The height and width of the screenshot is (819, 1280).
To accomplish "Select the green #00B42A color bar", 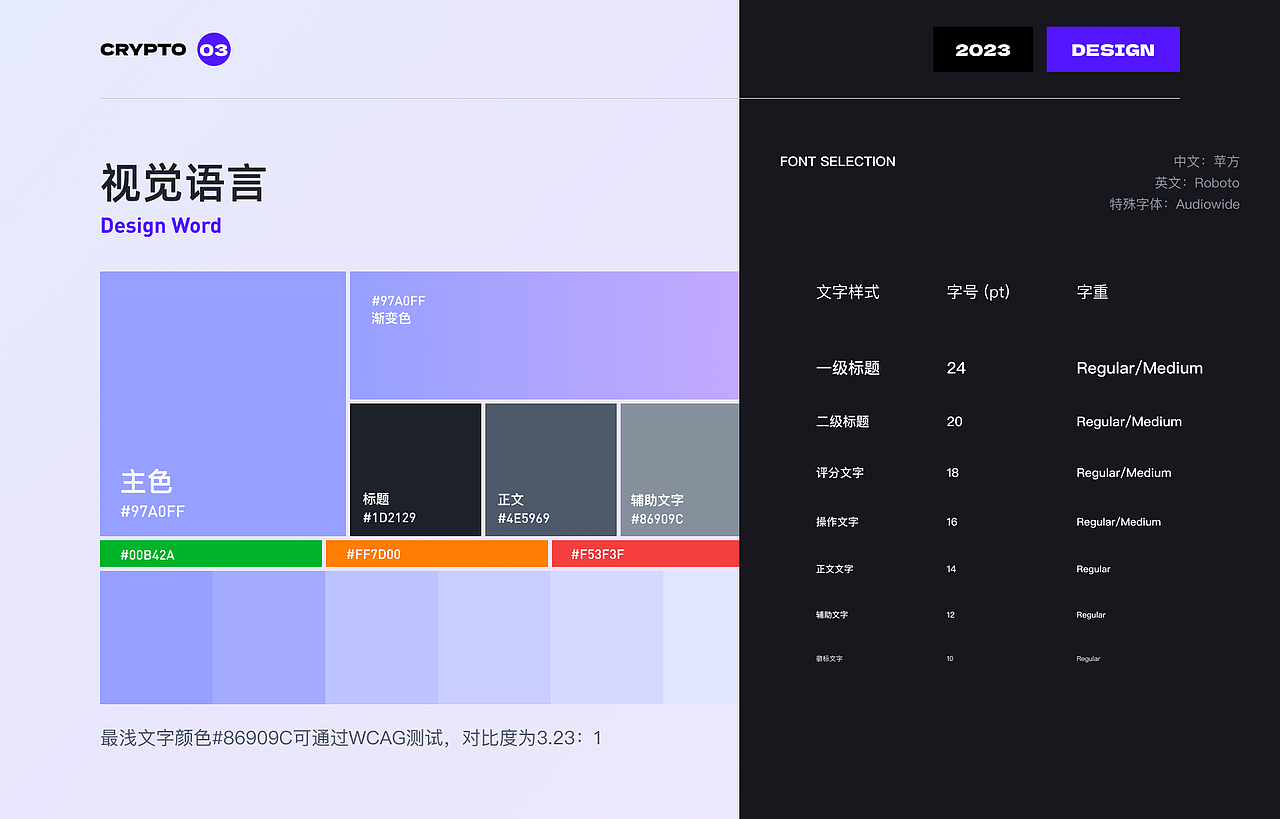I will 210,553.
